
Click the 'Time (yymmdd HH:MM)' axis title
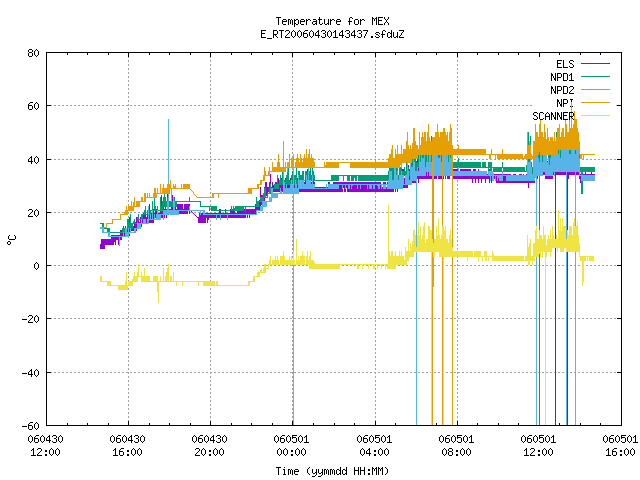tap(332, 471)
